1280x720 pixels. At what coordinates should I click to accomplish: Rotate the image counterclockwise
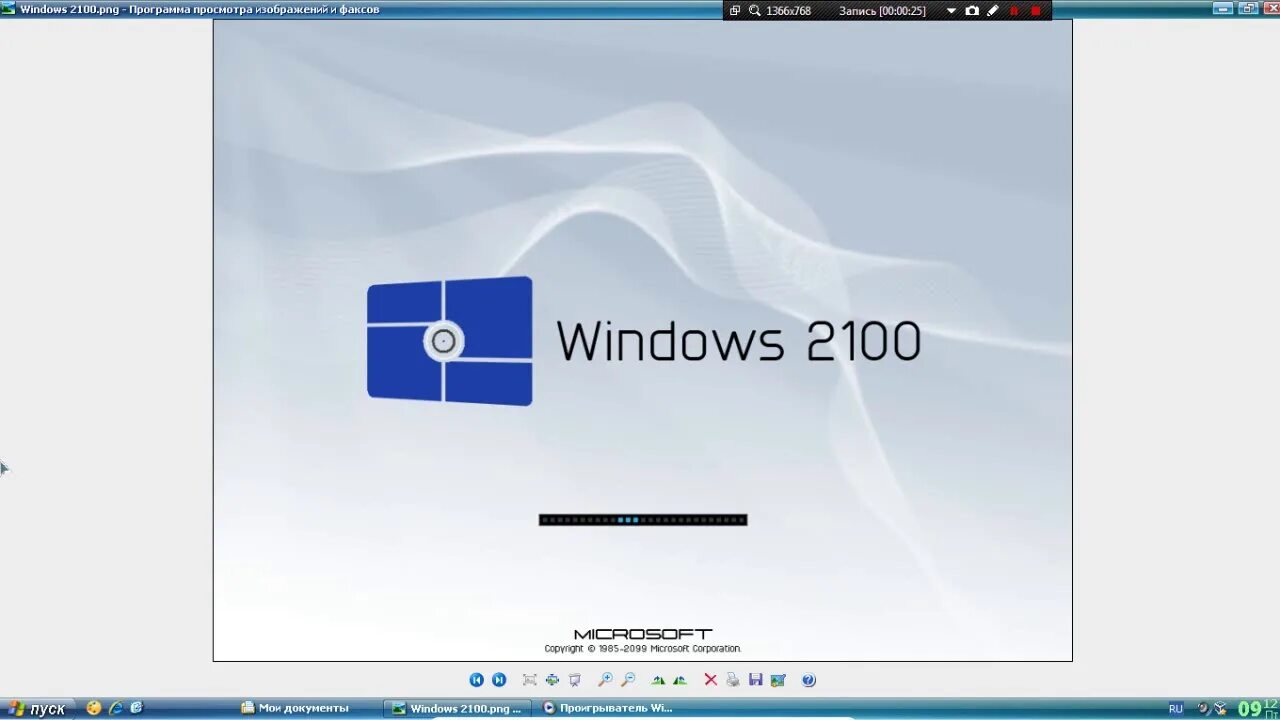coord(680,680)
